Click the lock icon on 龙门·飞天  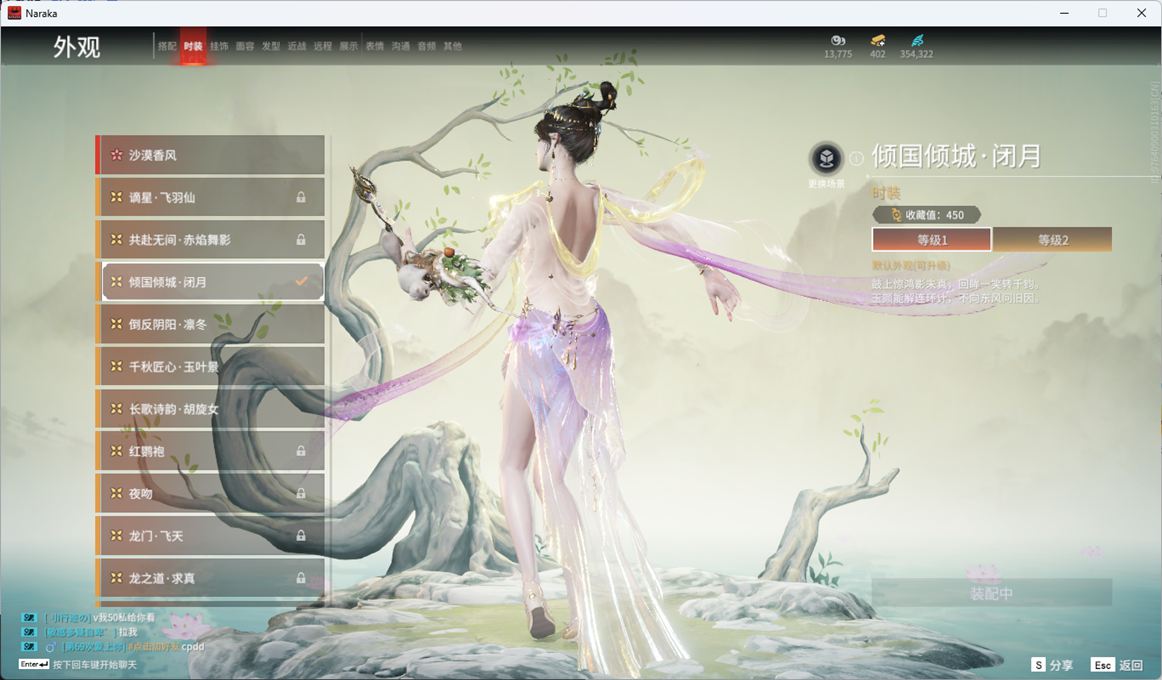pyautogui.click(x=301, y=536)
